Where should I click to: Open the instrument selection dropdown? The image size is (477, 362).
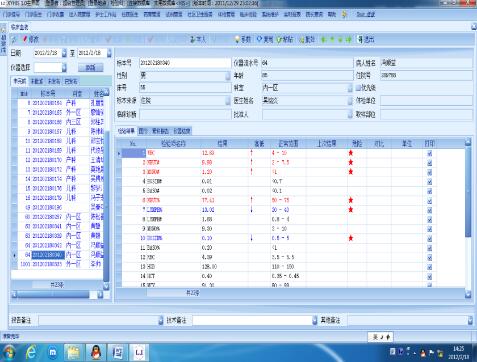[x=64, y=68]
